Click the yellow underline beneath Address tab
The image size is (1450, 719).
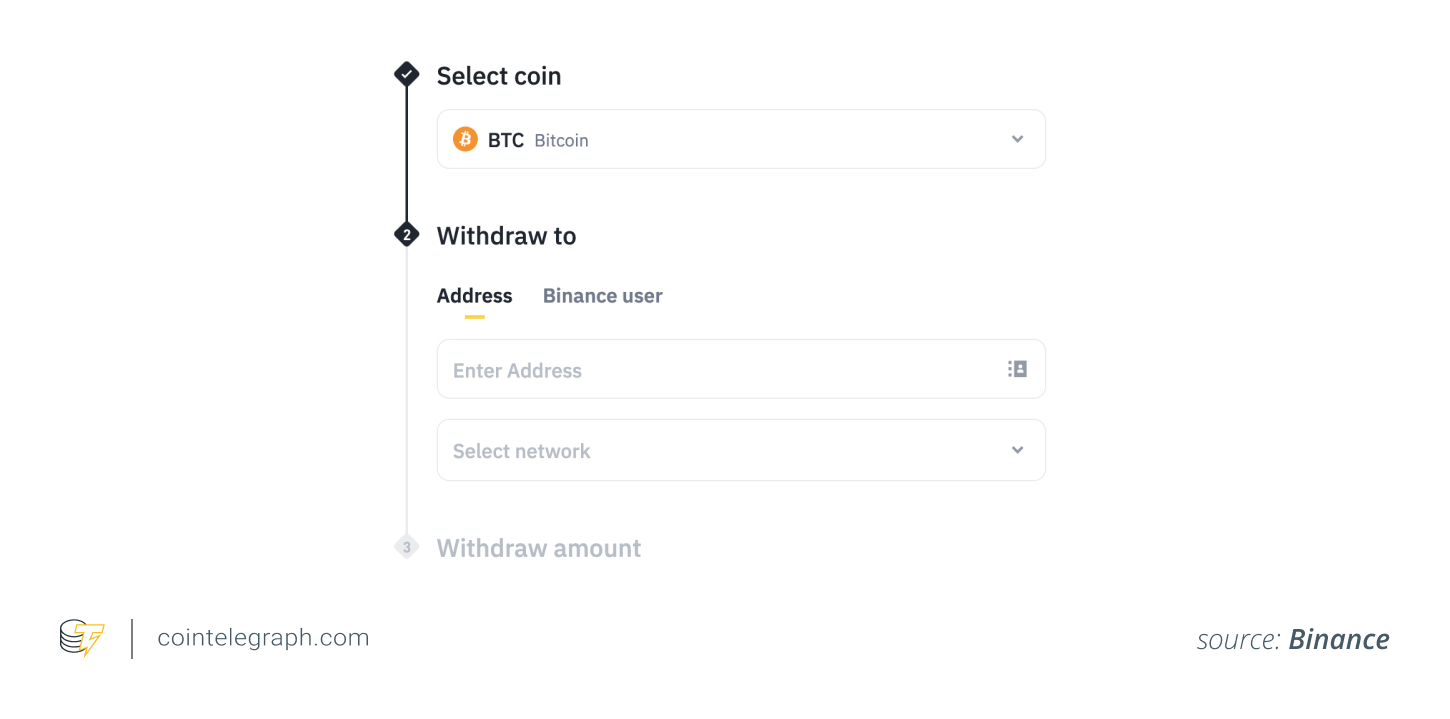tap(474, 315)
